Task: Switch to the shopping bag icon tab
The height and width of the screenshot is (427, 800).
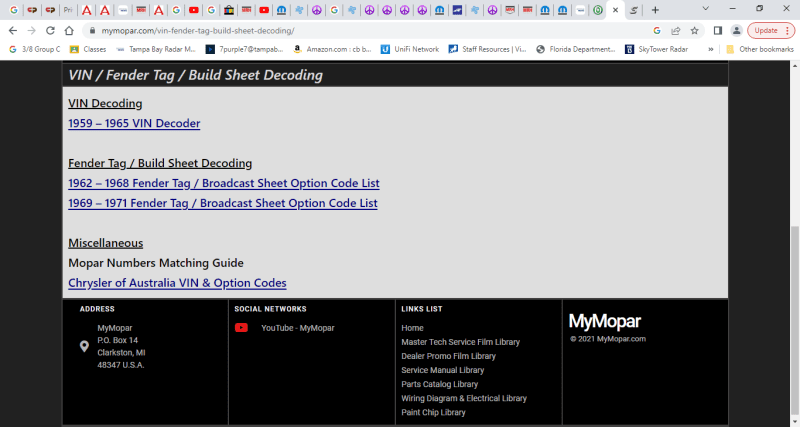Action: [229, 10]
